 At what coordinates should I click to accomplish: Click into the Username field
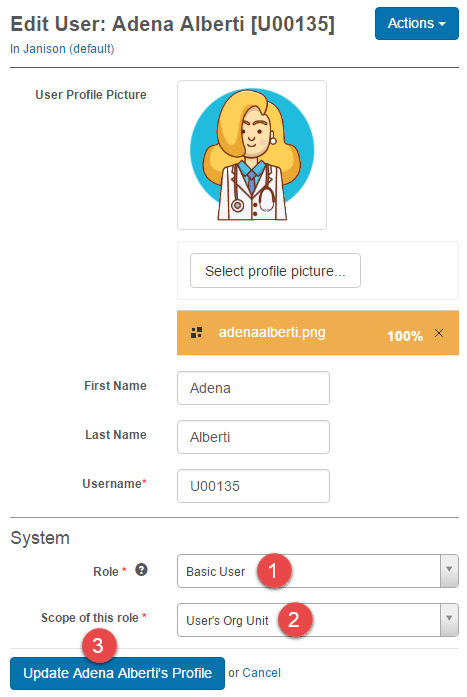[x=253, y=486]
